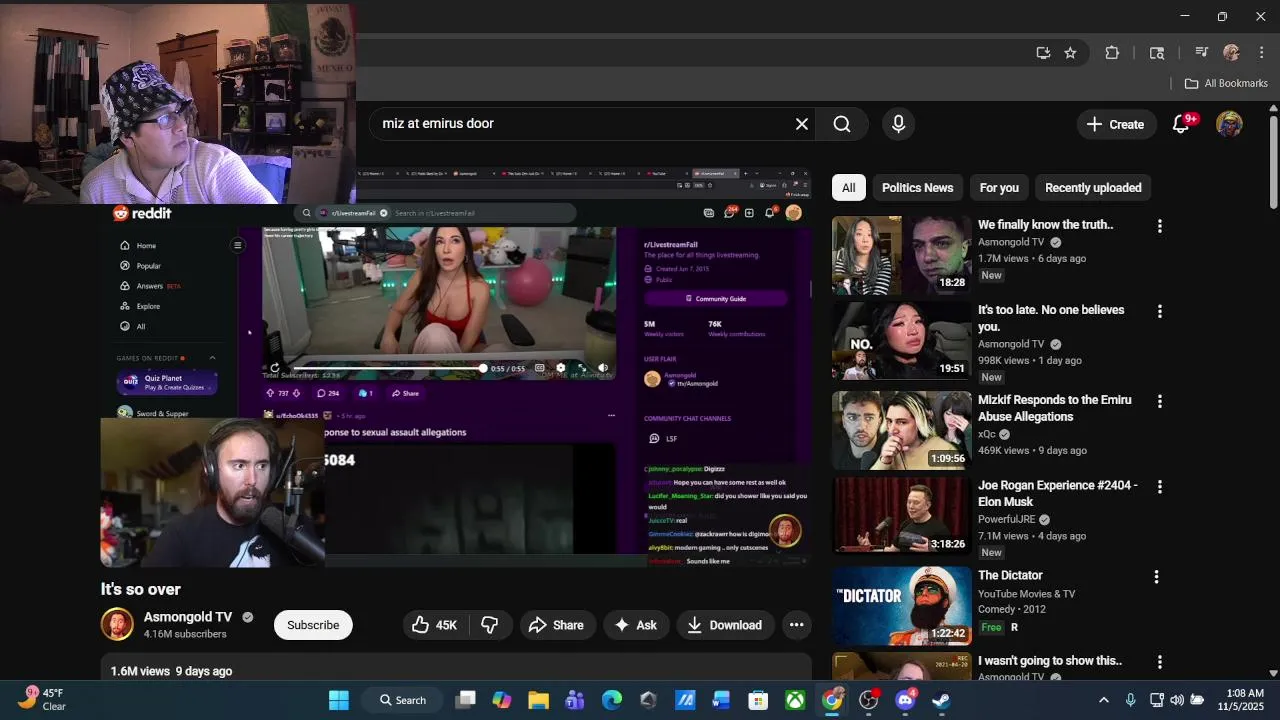Open Xbox app from taskbar
This screenshot has height=720, width=1280.
[795, 700]
